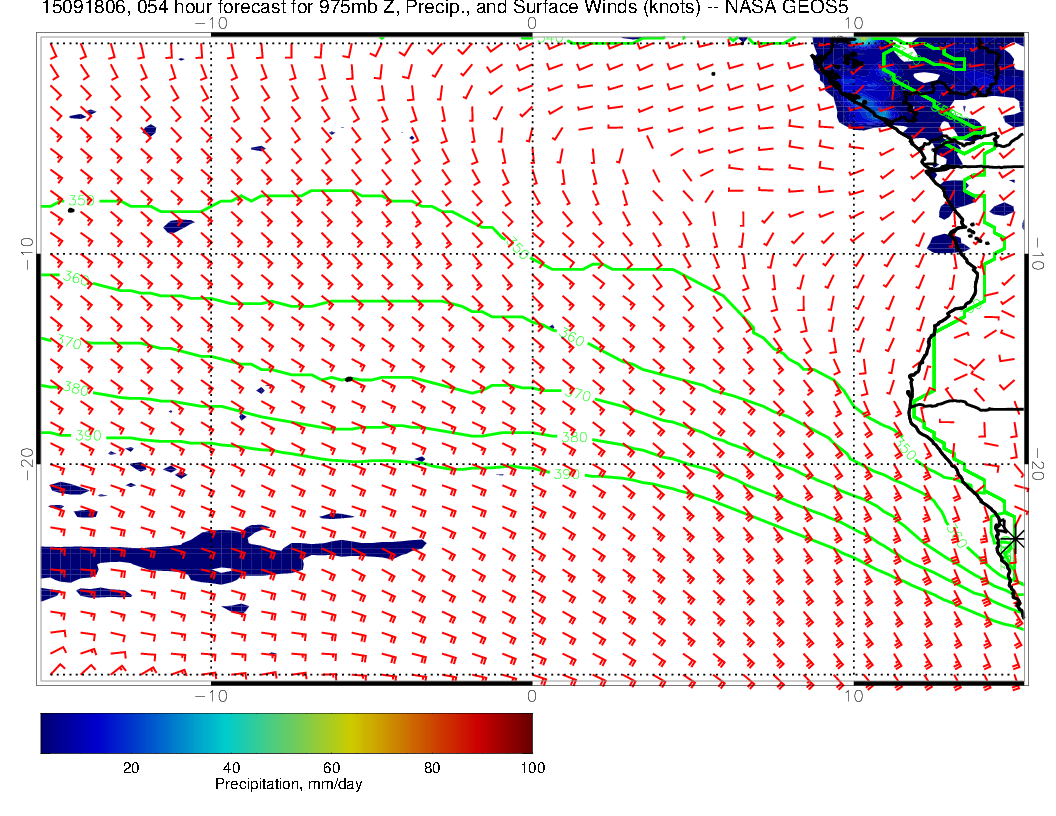Click the 350 contour label near the left edge
The image size is (1056, 816).
[x=80, y=202]
